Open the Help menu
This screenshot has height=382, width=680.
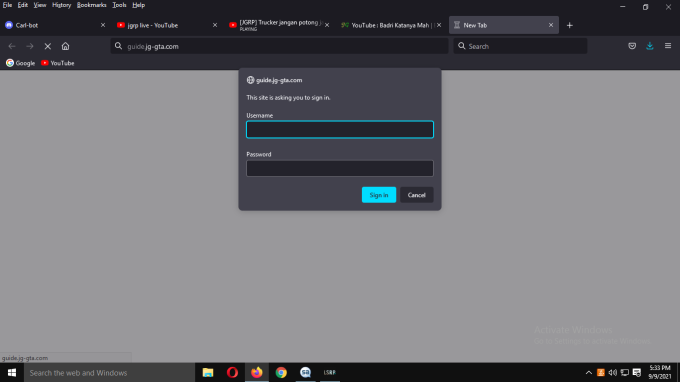[x=138, y=5]
